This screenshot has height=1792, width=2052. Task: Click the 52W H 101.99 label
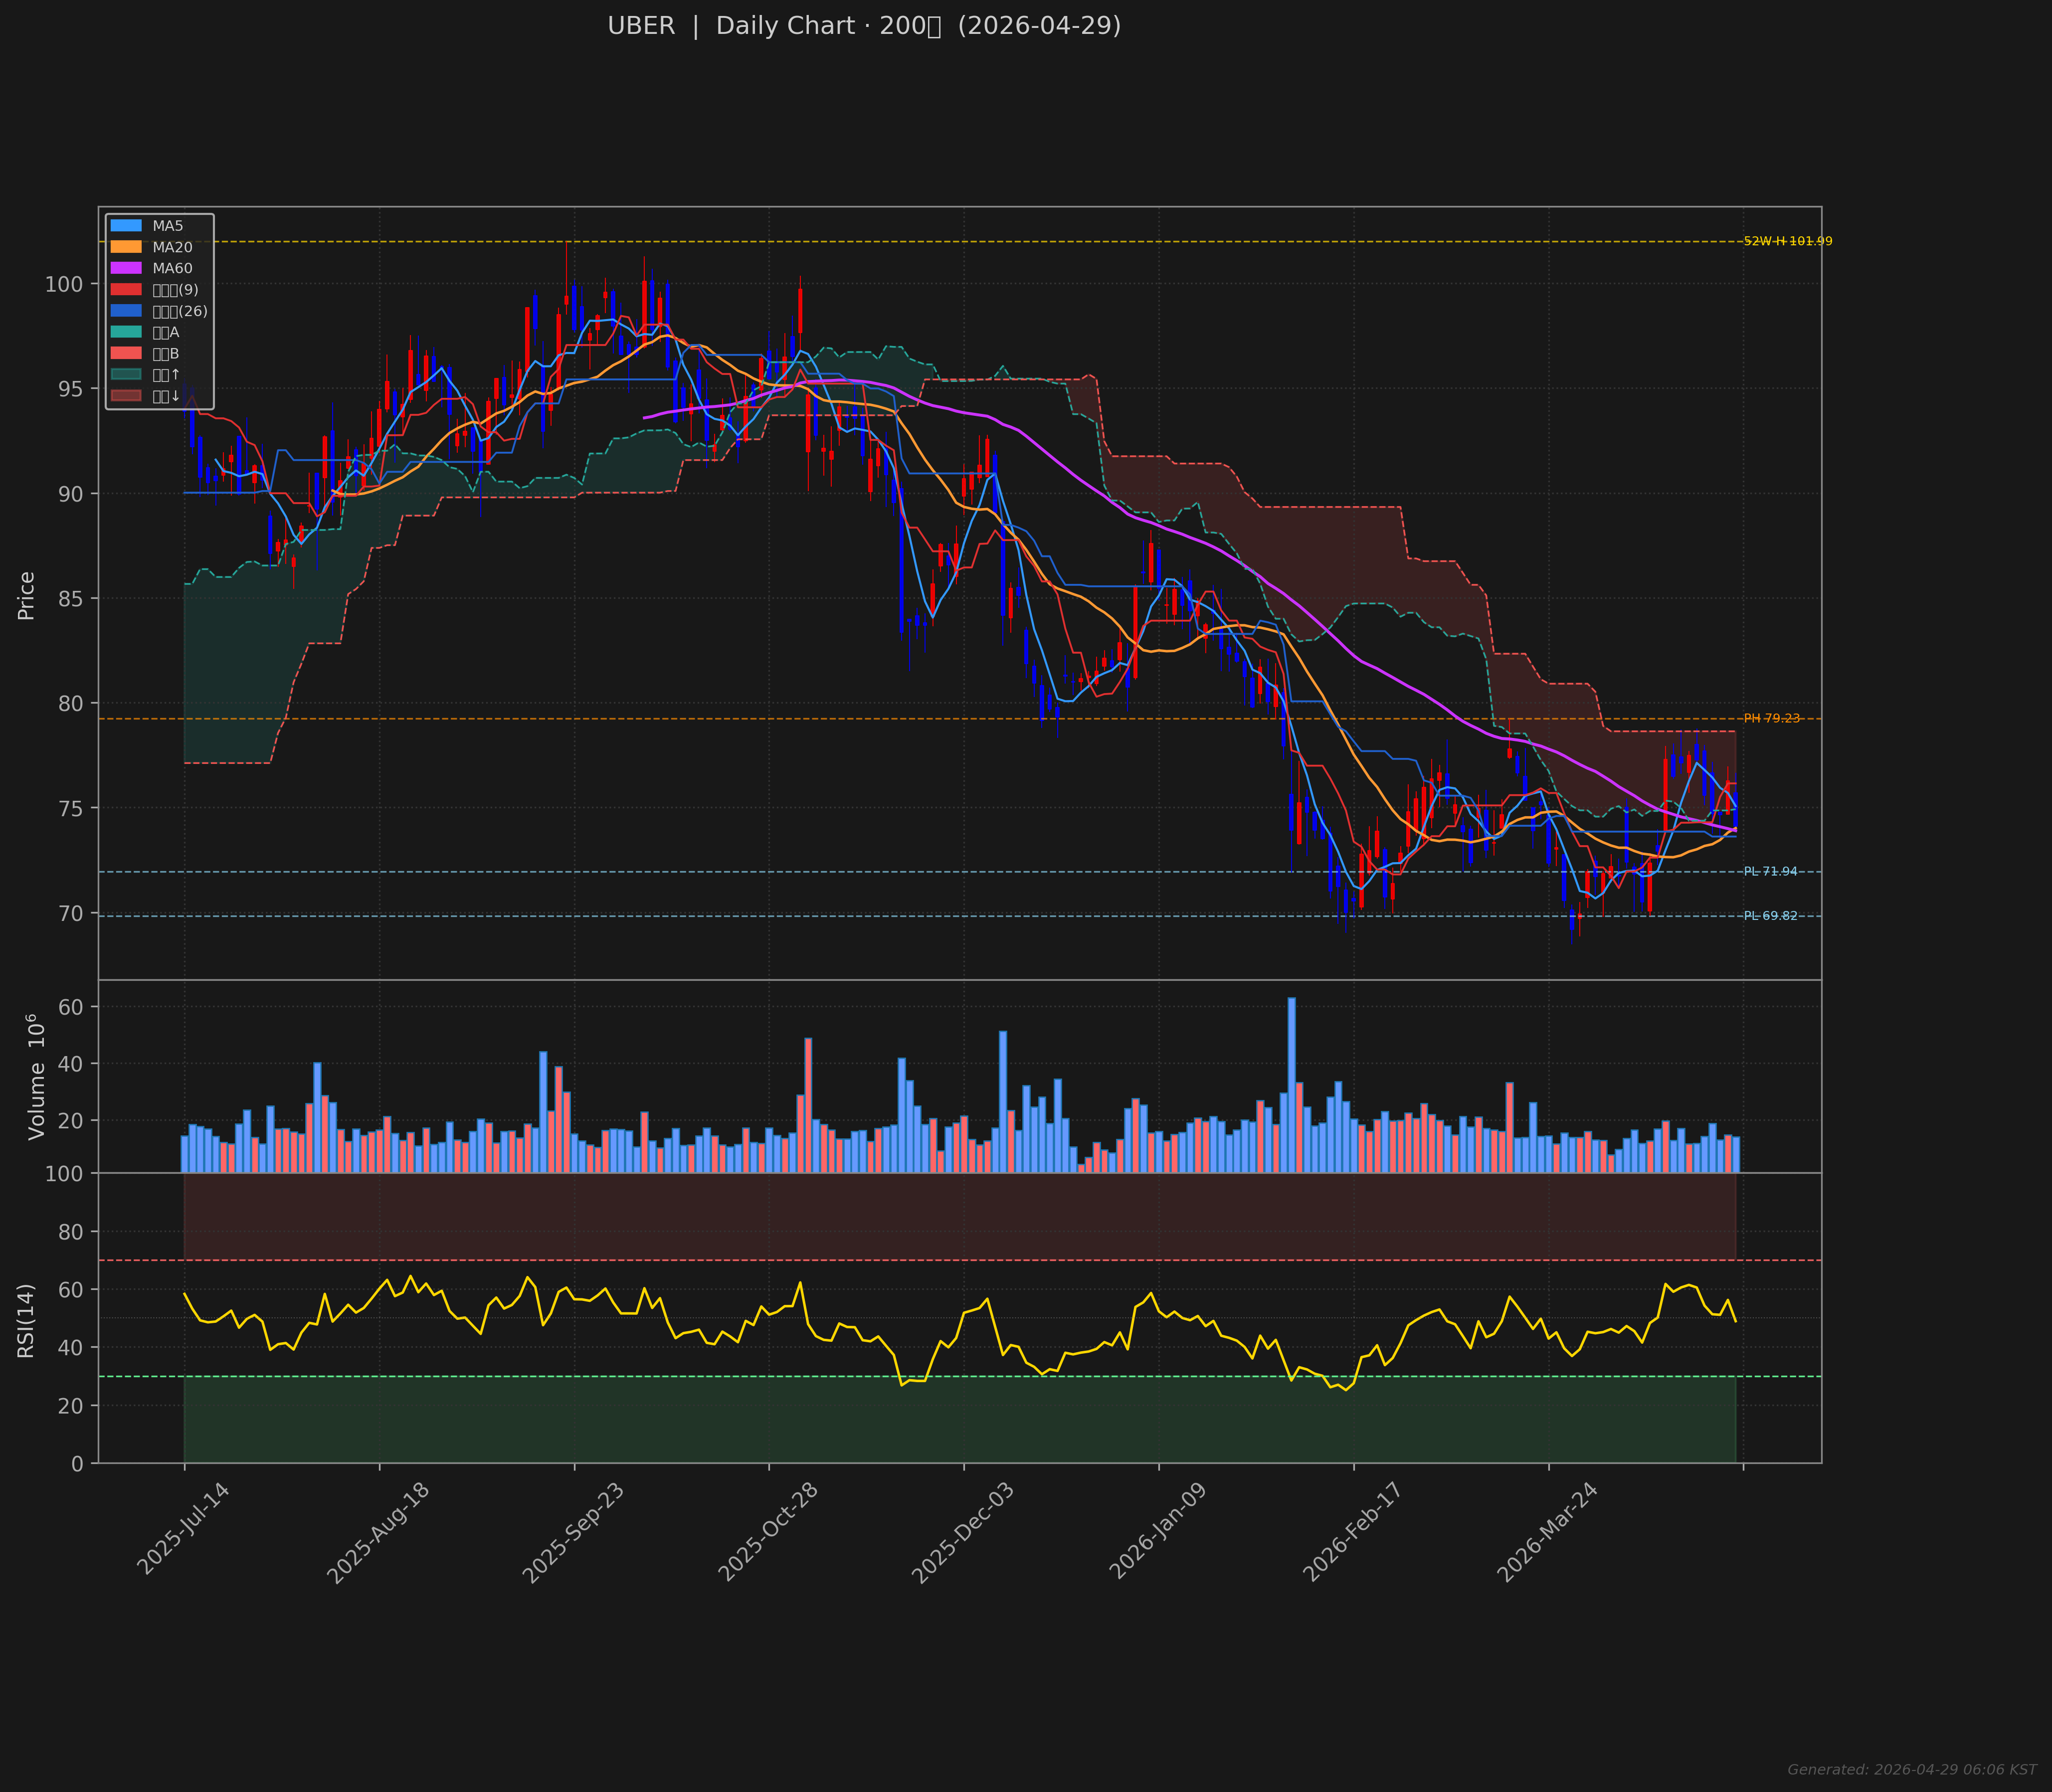1787,241
